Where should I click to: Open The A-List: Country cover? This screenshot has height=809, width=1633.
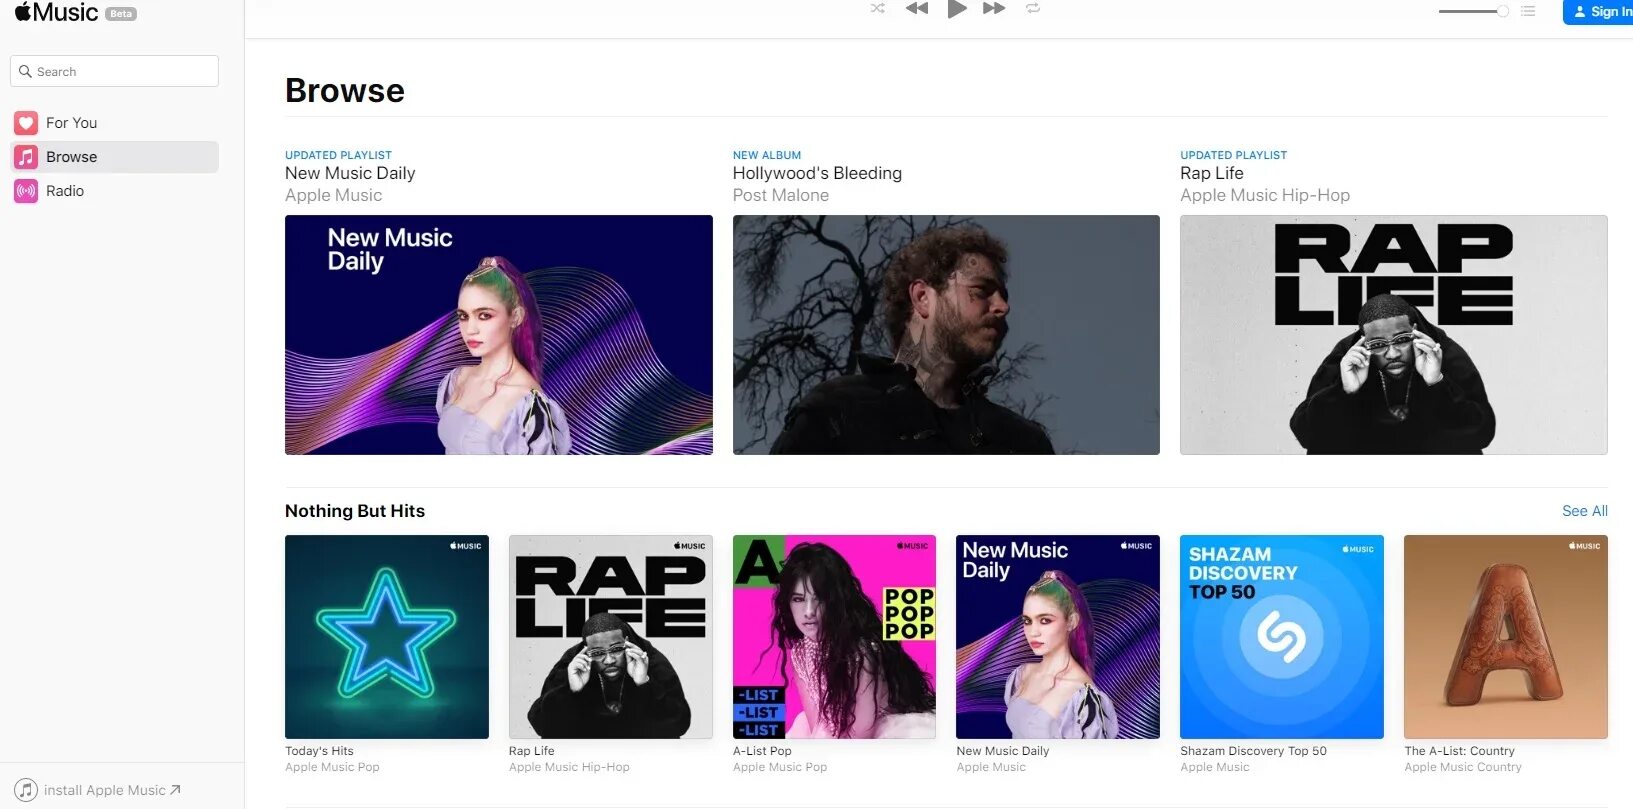coord(1506,637)
